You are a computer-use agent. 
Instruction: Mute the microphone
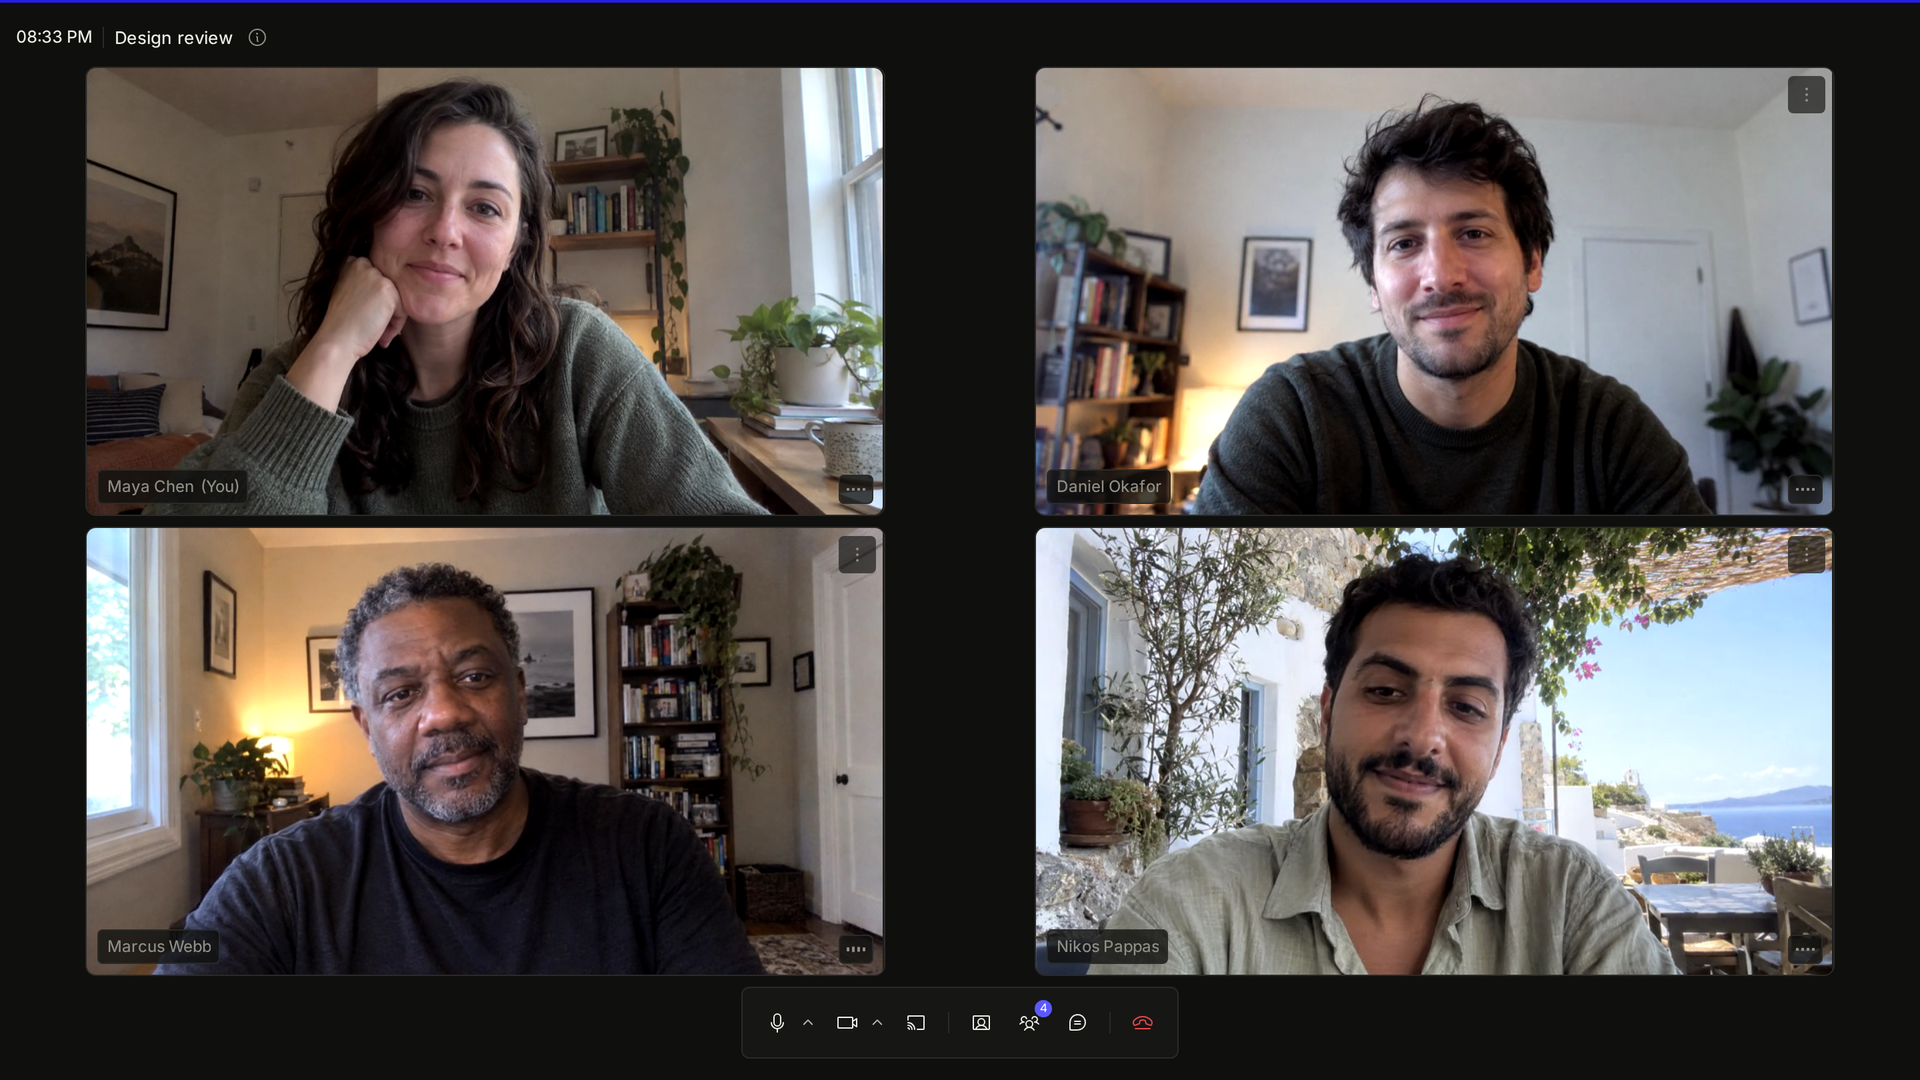[x=777, y=1022]
